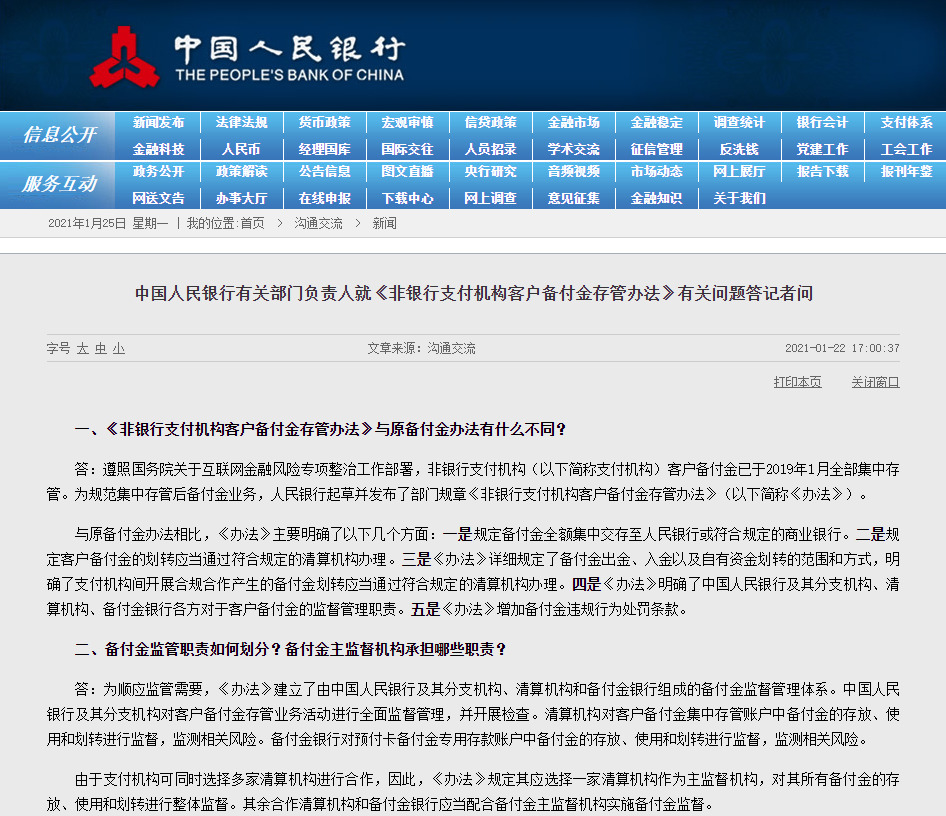Open the 金融市场 section

coord(574,122)
